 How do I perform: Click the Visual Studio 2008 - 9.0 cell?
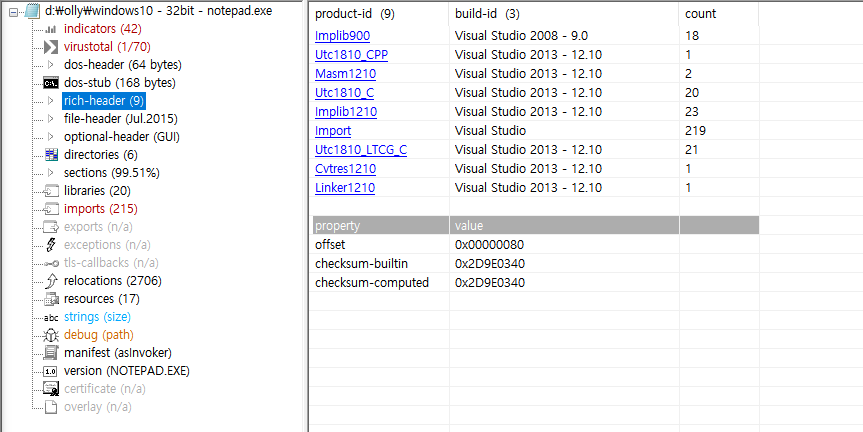coord(521,36)
